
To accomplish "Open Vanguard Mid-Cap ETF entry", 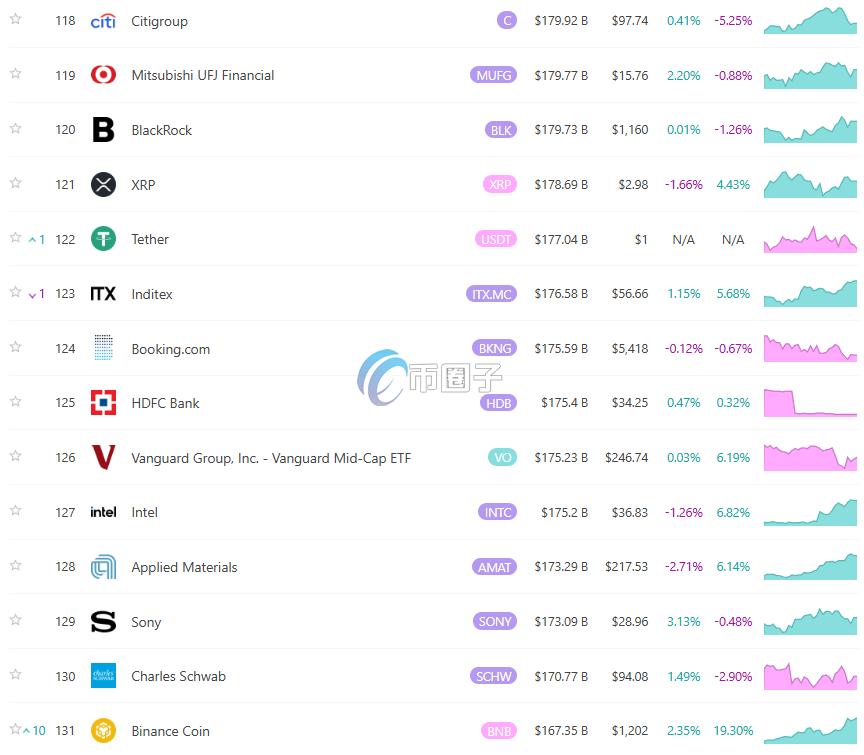I will [x=271, y=458].
